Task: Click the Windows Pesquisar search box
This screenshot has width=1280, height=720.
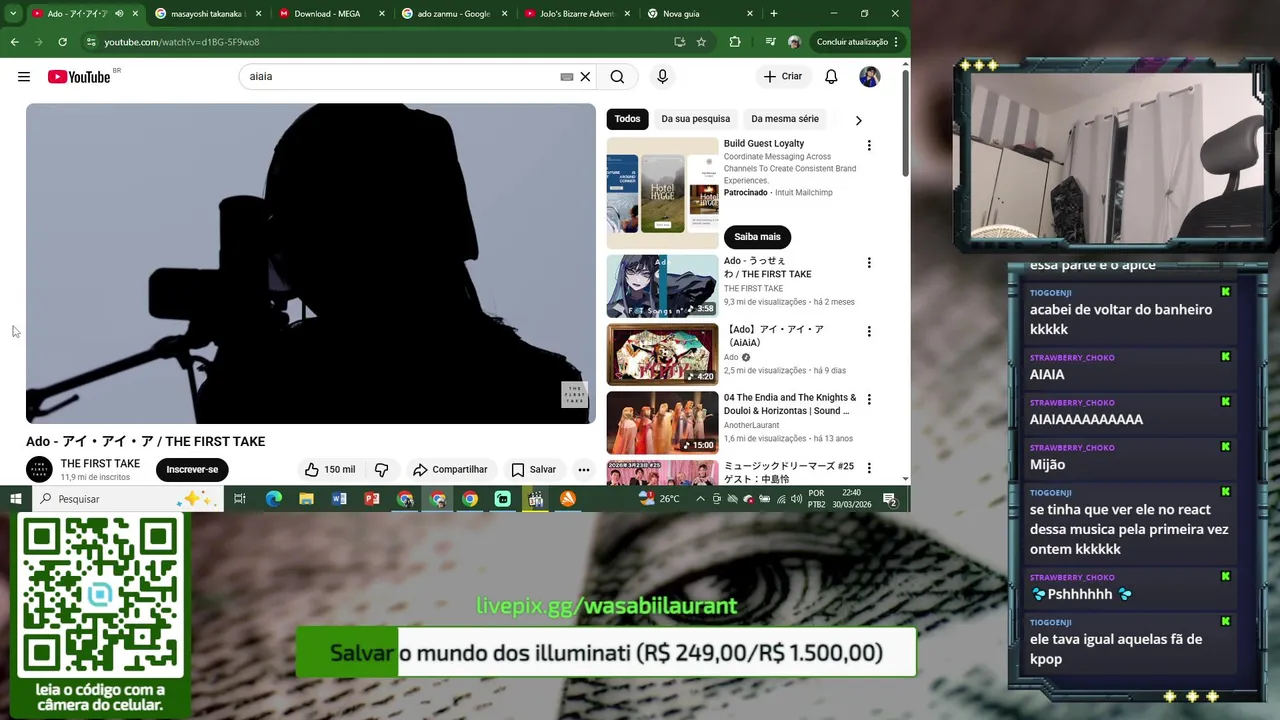Action: click(x=127, y=499)
